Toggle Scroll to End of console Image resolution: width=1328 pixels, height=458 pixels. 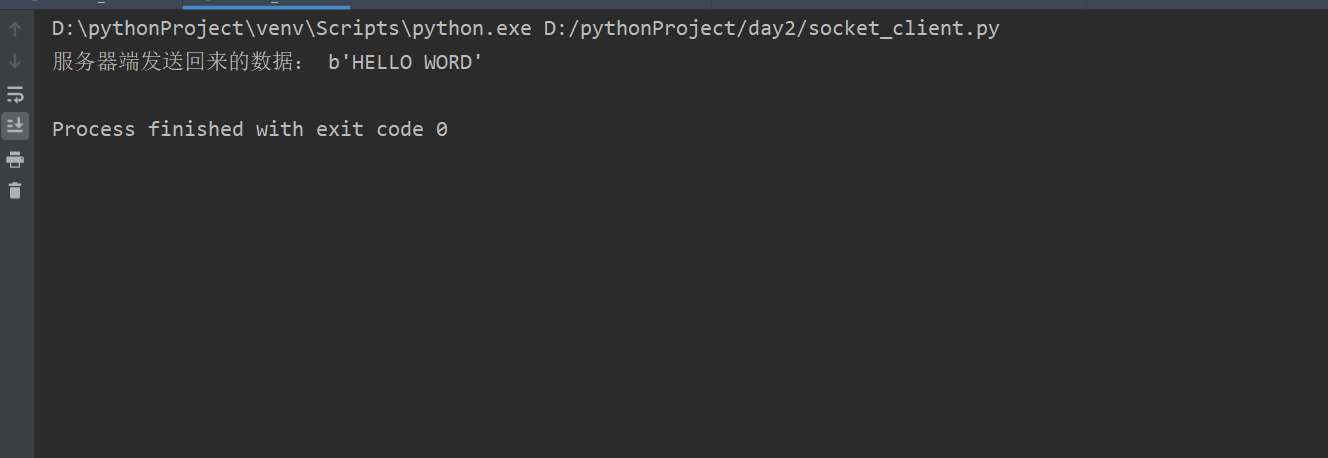[x=15, y=126]
